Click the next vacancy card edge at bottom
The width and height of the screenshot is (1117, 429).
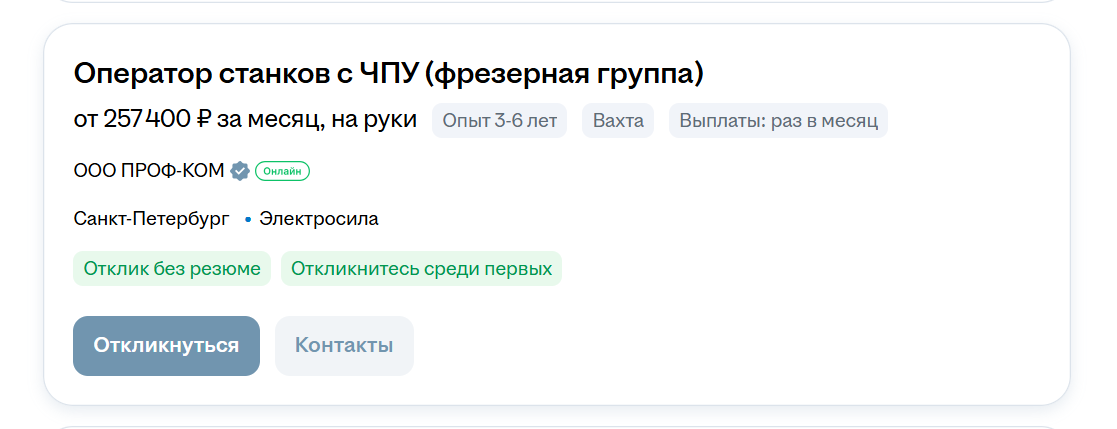point(558,427)
